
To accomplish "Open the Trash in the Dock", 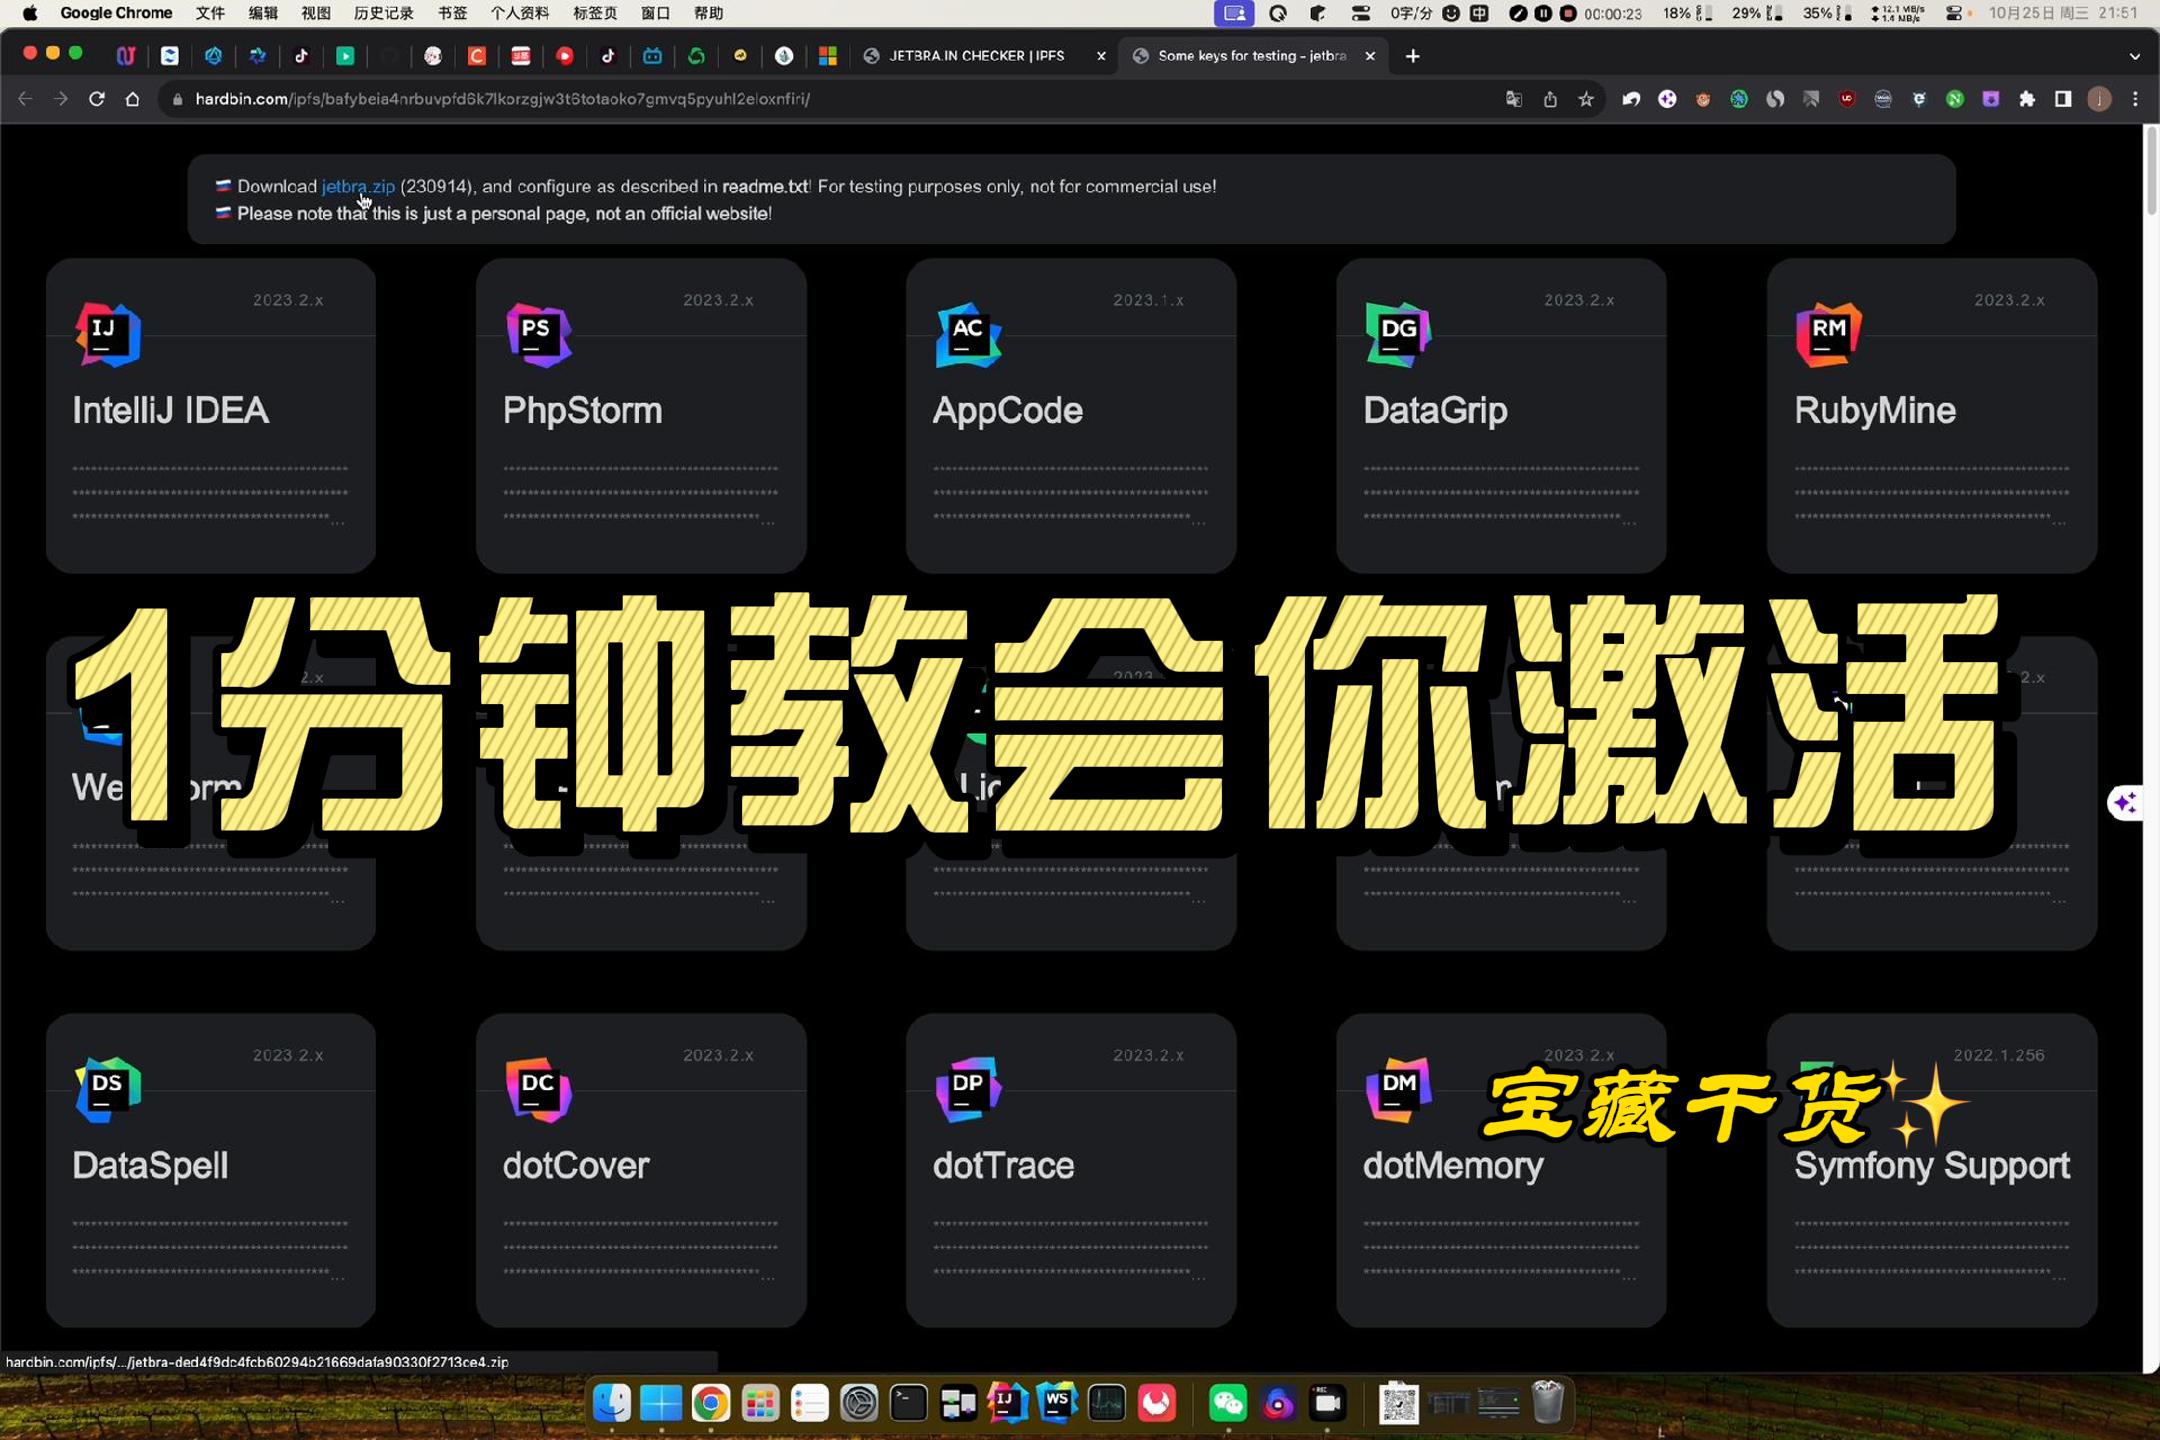I will click(x=1547, y=1402).
